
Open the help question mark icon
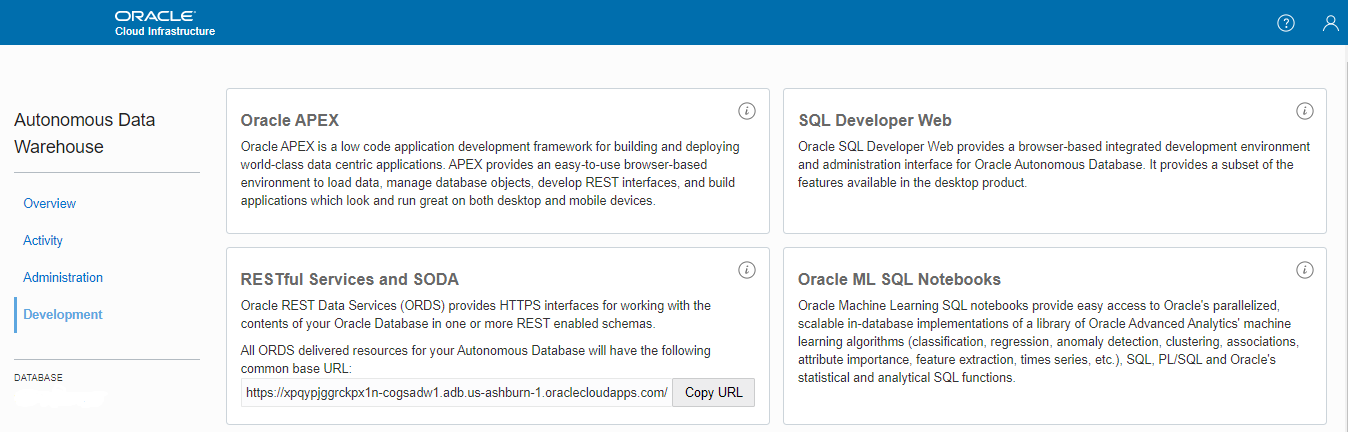click(x=1286, y=23)
